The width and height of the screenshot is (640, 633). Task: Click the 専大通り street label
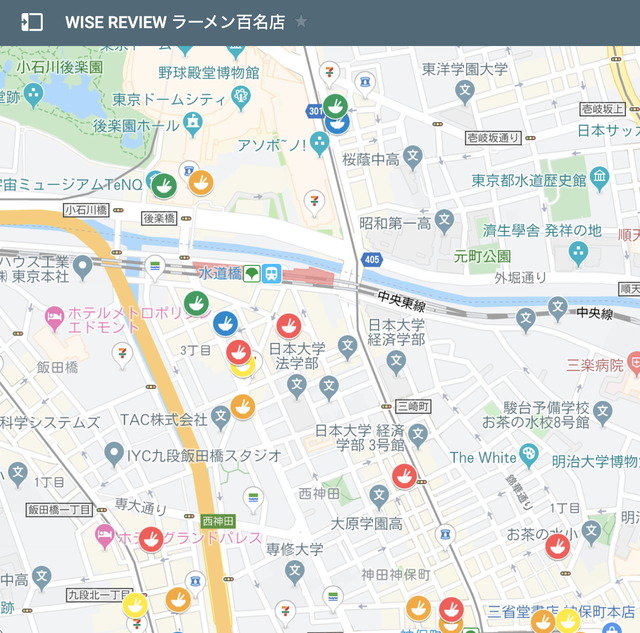click(141, 506)
